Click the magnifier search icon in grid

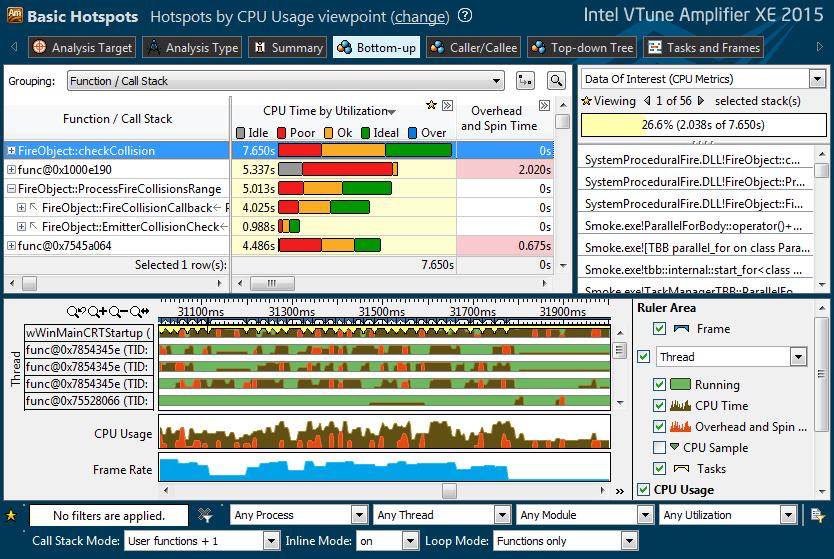556,81
